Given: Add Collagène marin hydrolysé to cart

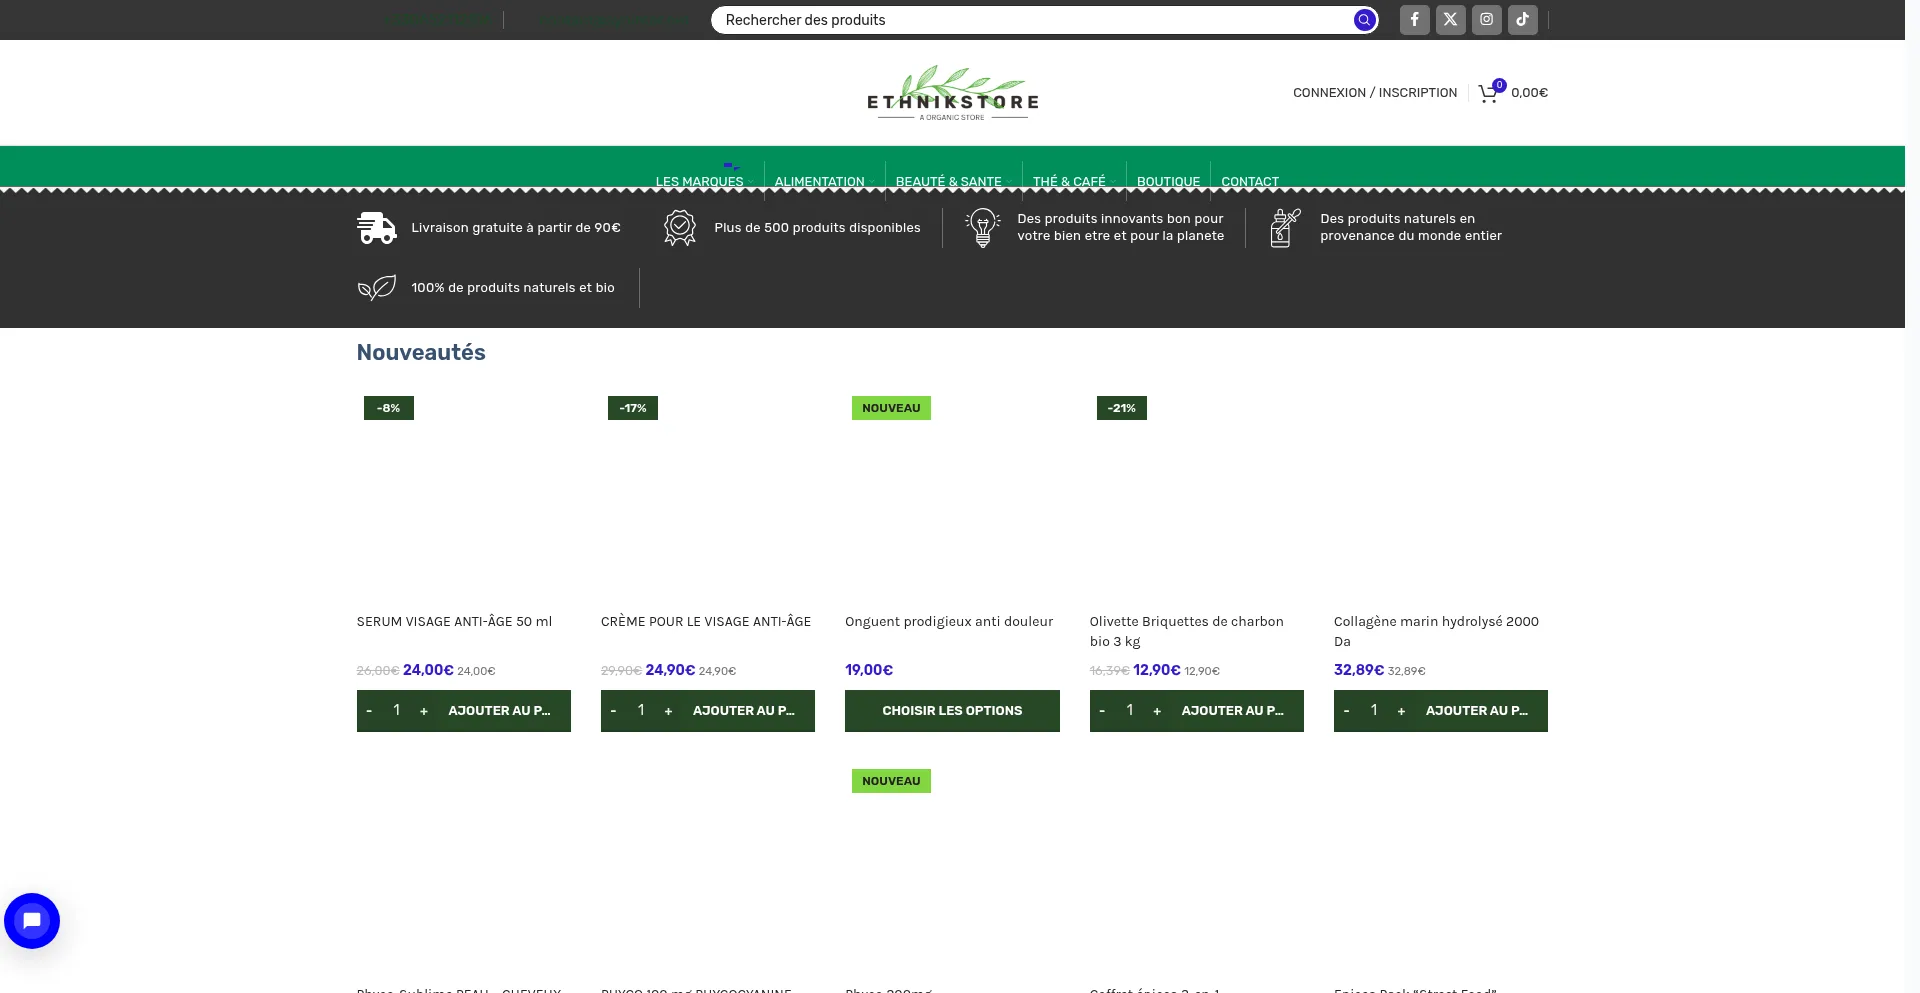Looking at the screenshot, I should point(1477,711).
